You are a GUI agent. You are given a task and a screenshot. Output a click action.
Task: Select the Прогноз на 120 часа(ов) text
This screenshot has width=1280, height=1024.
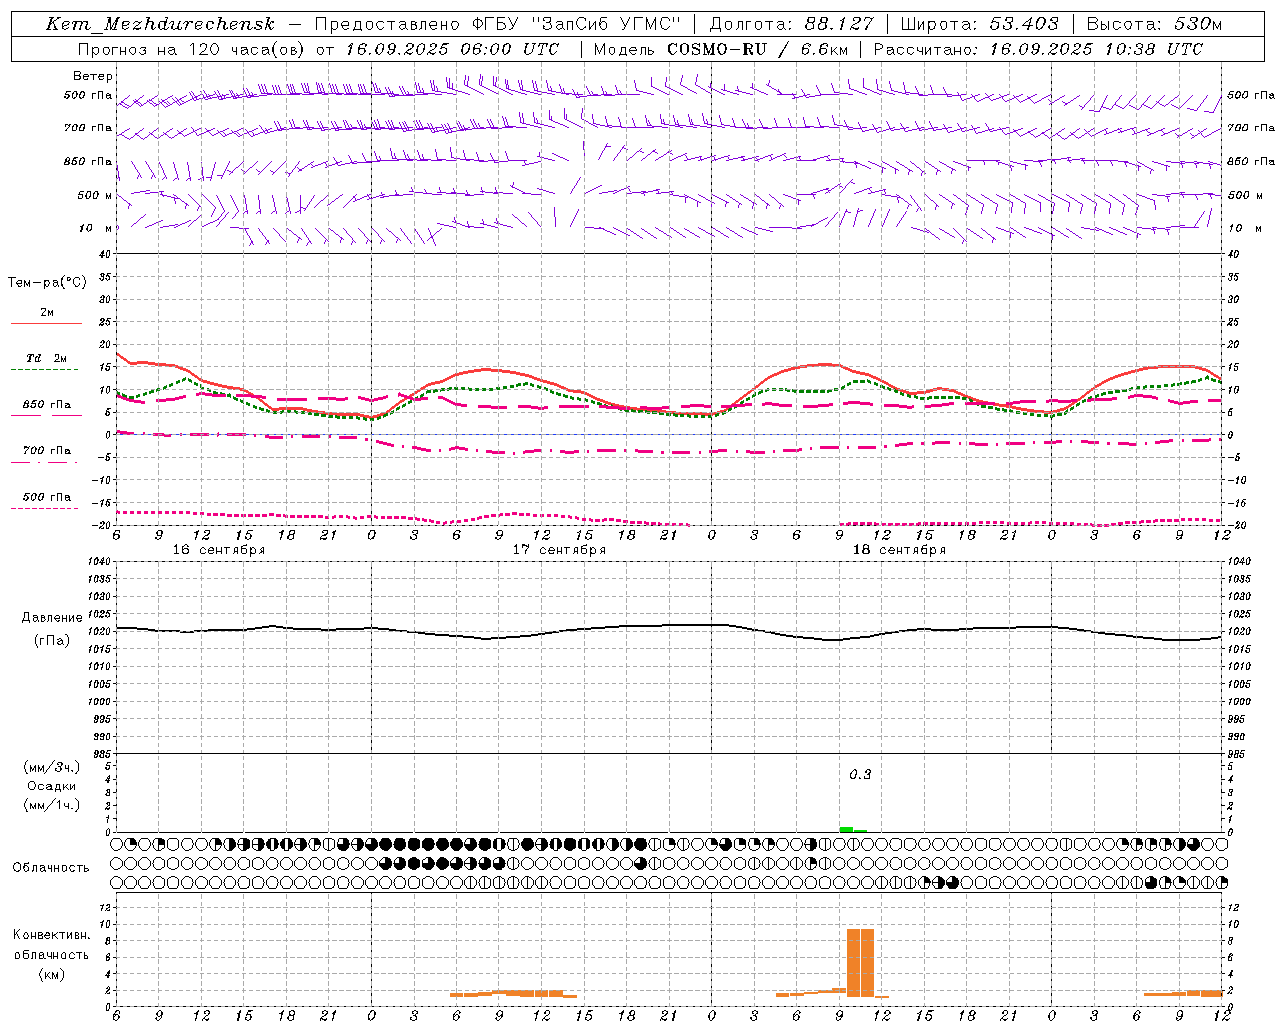pyautogui.click(x=192, y=49)
